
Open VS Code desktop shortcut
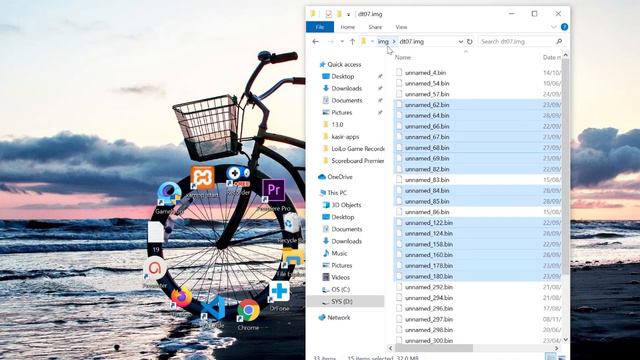click(213, 312)
